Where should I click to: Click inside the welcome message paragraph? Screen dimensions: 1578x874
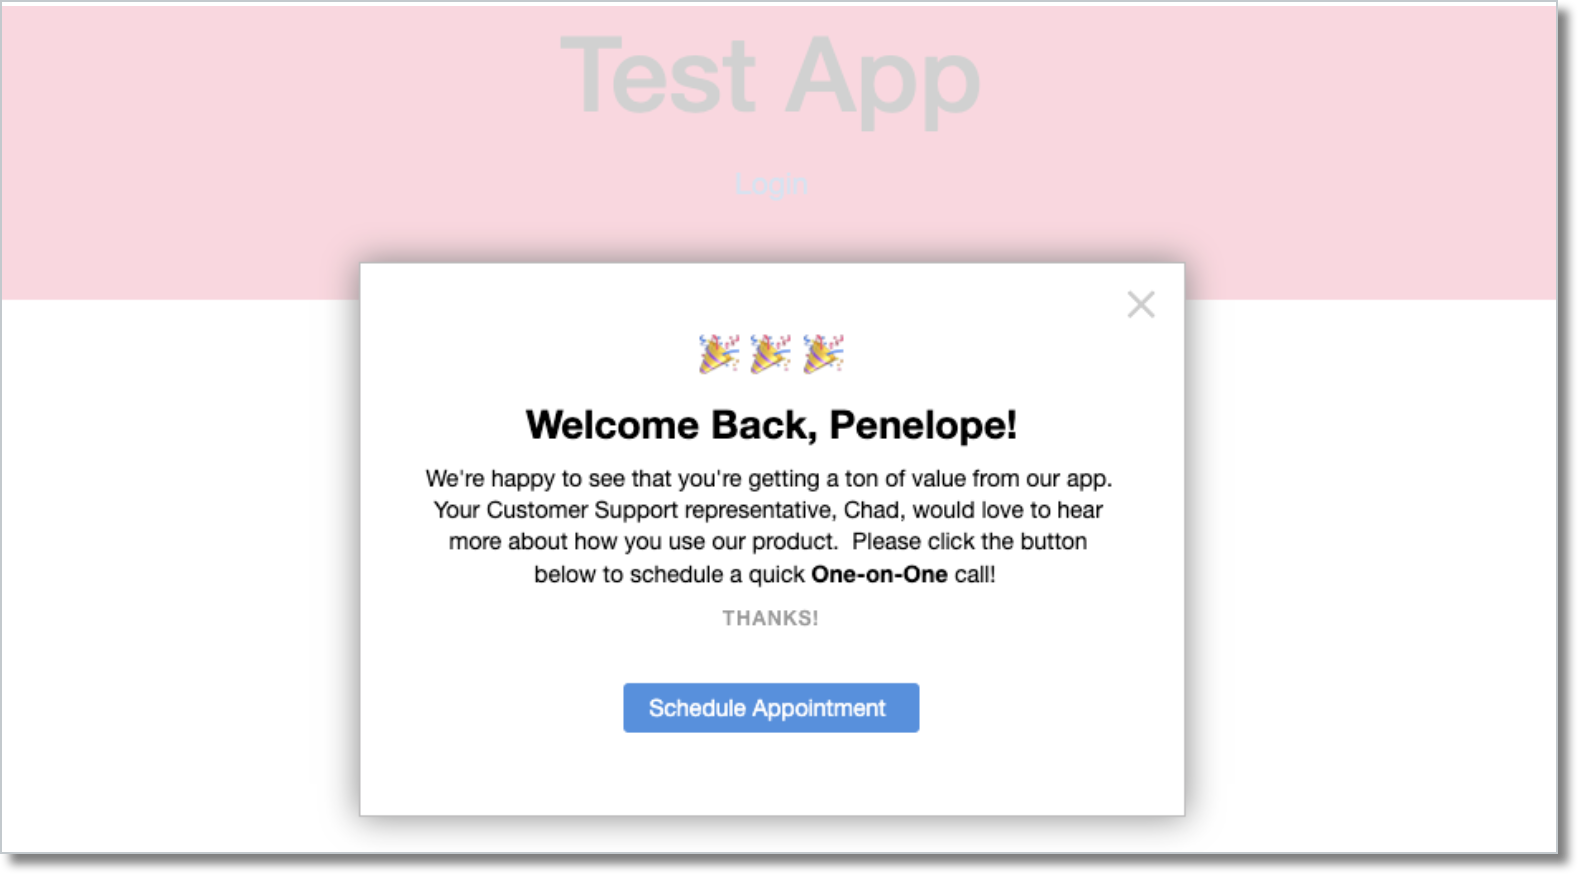(770, 510)
